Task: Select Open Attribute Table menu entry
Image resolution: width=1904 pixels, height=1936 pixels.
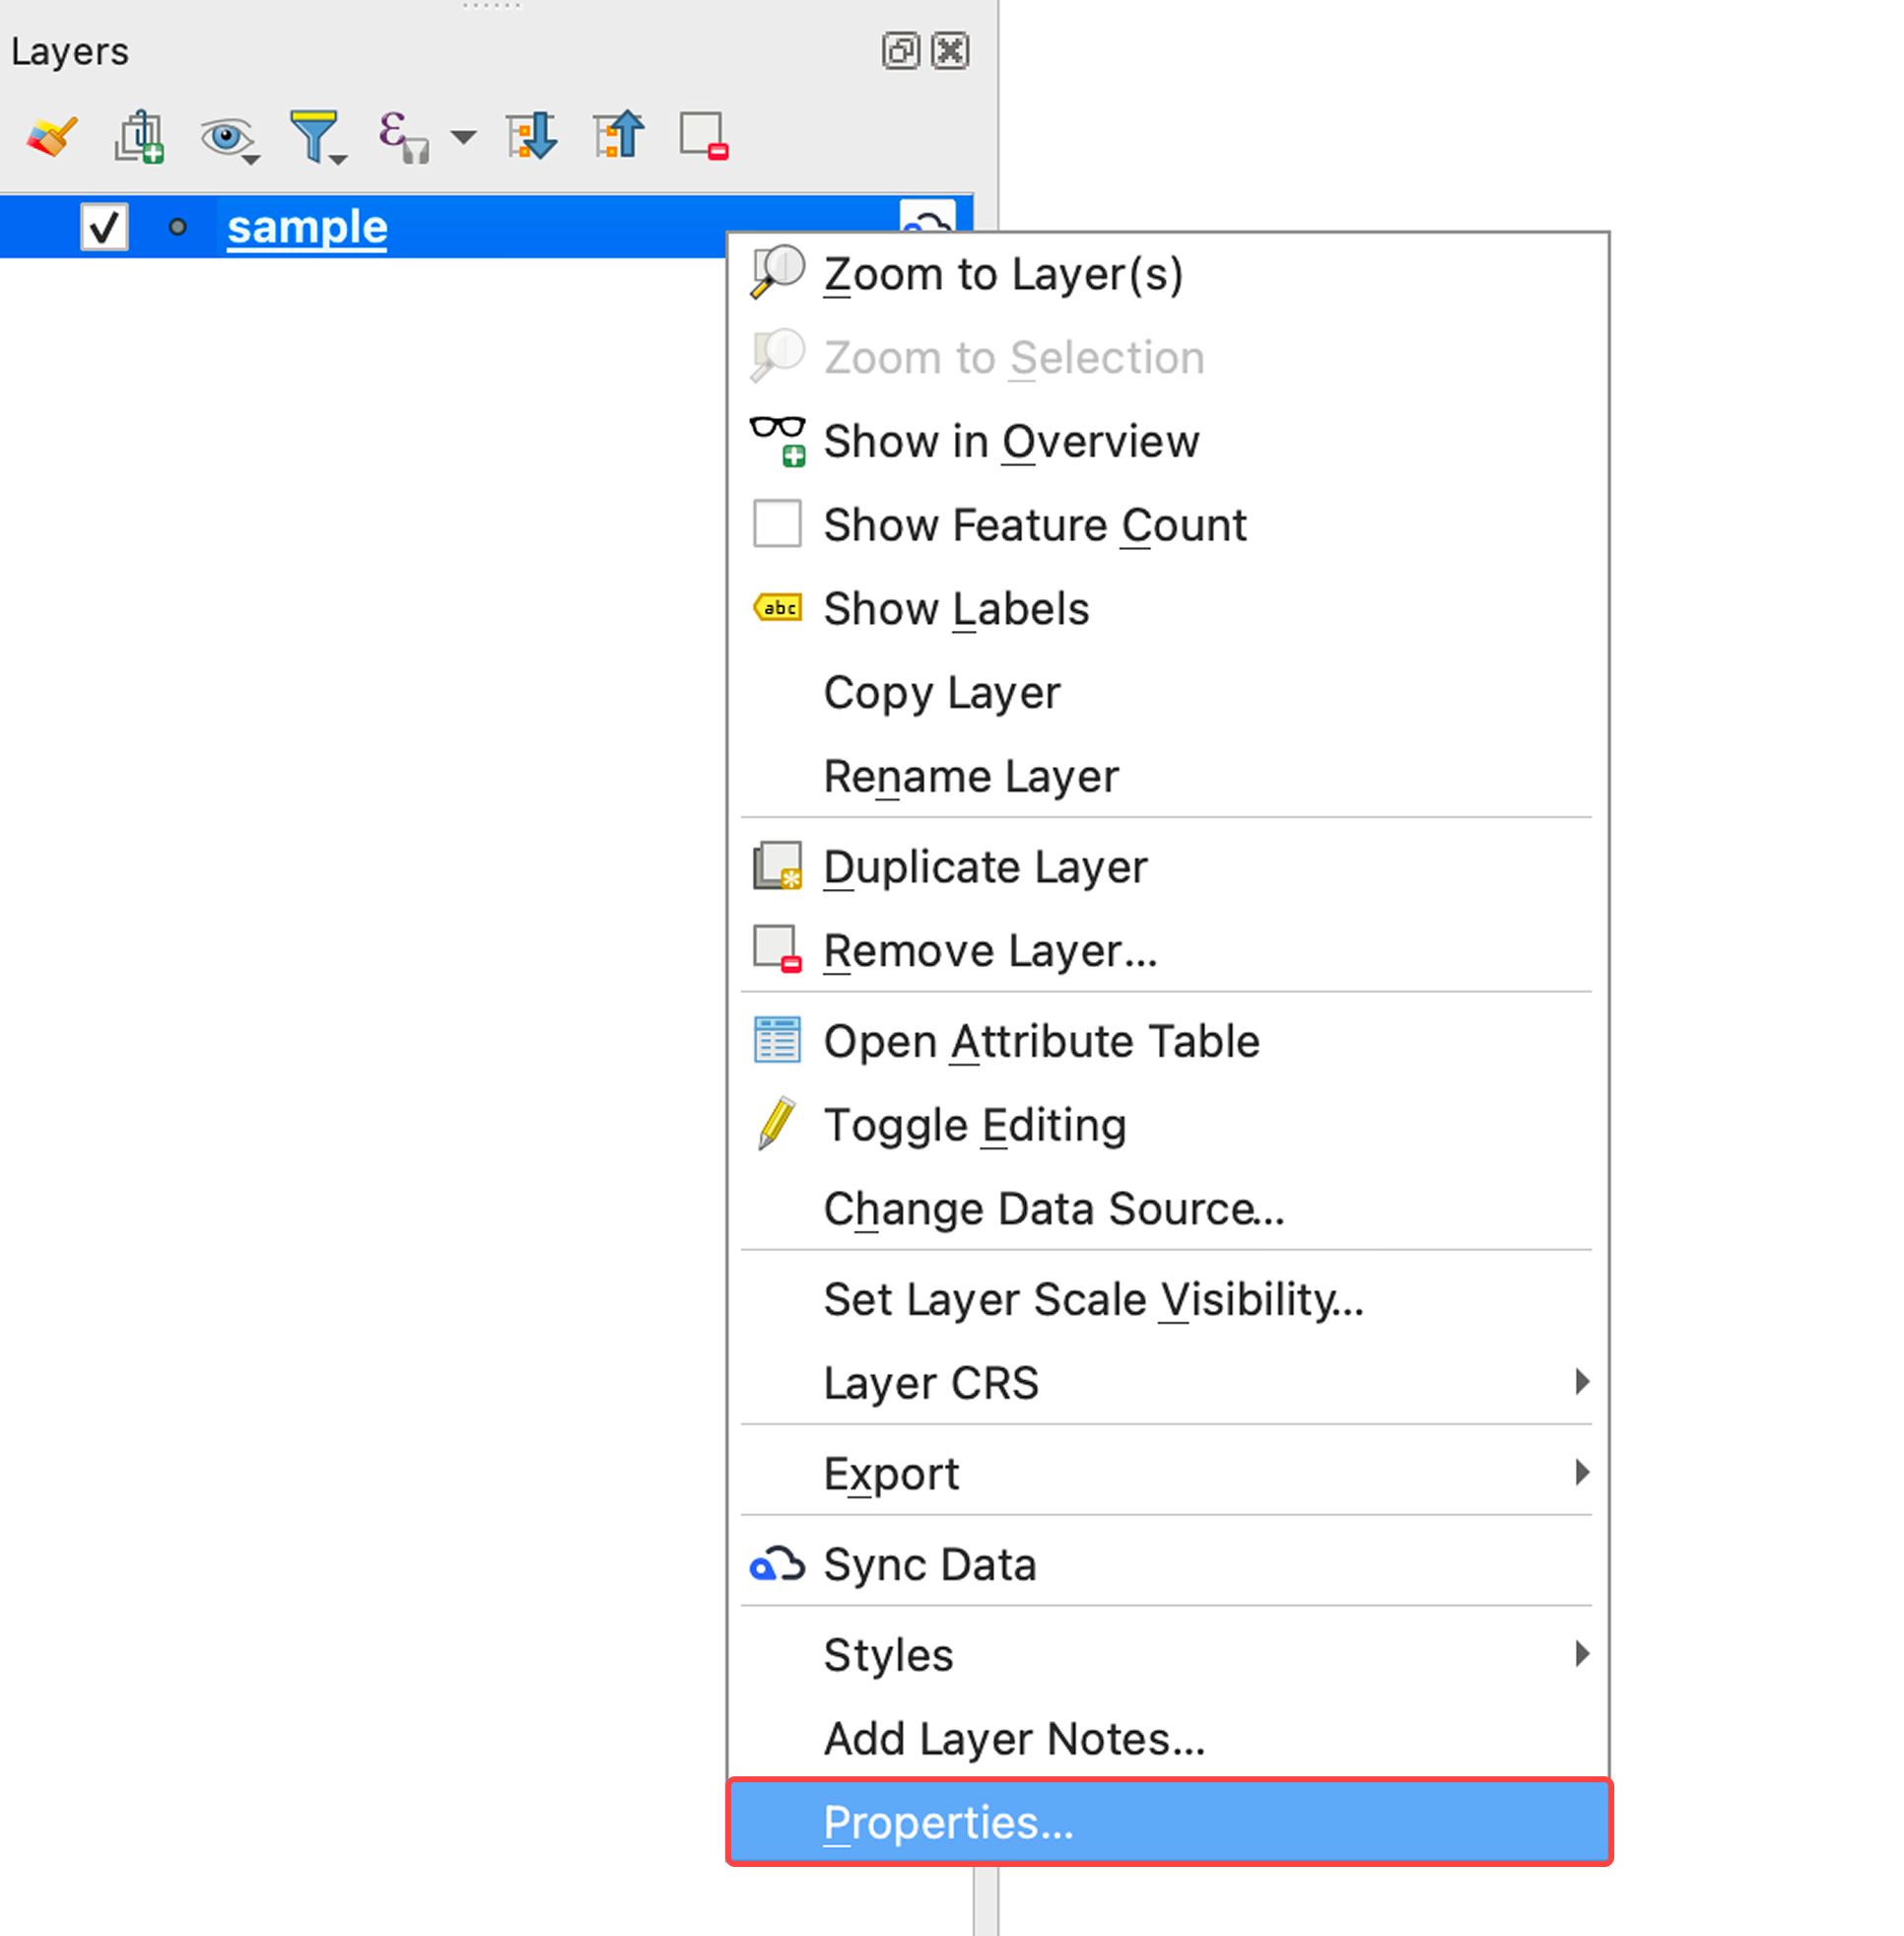Action: 1040,1041
